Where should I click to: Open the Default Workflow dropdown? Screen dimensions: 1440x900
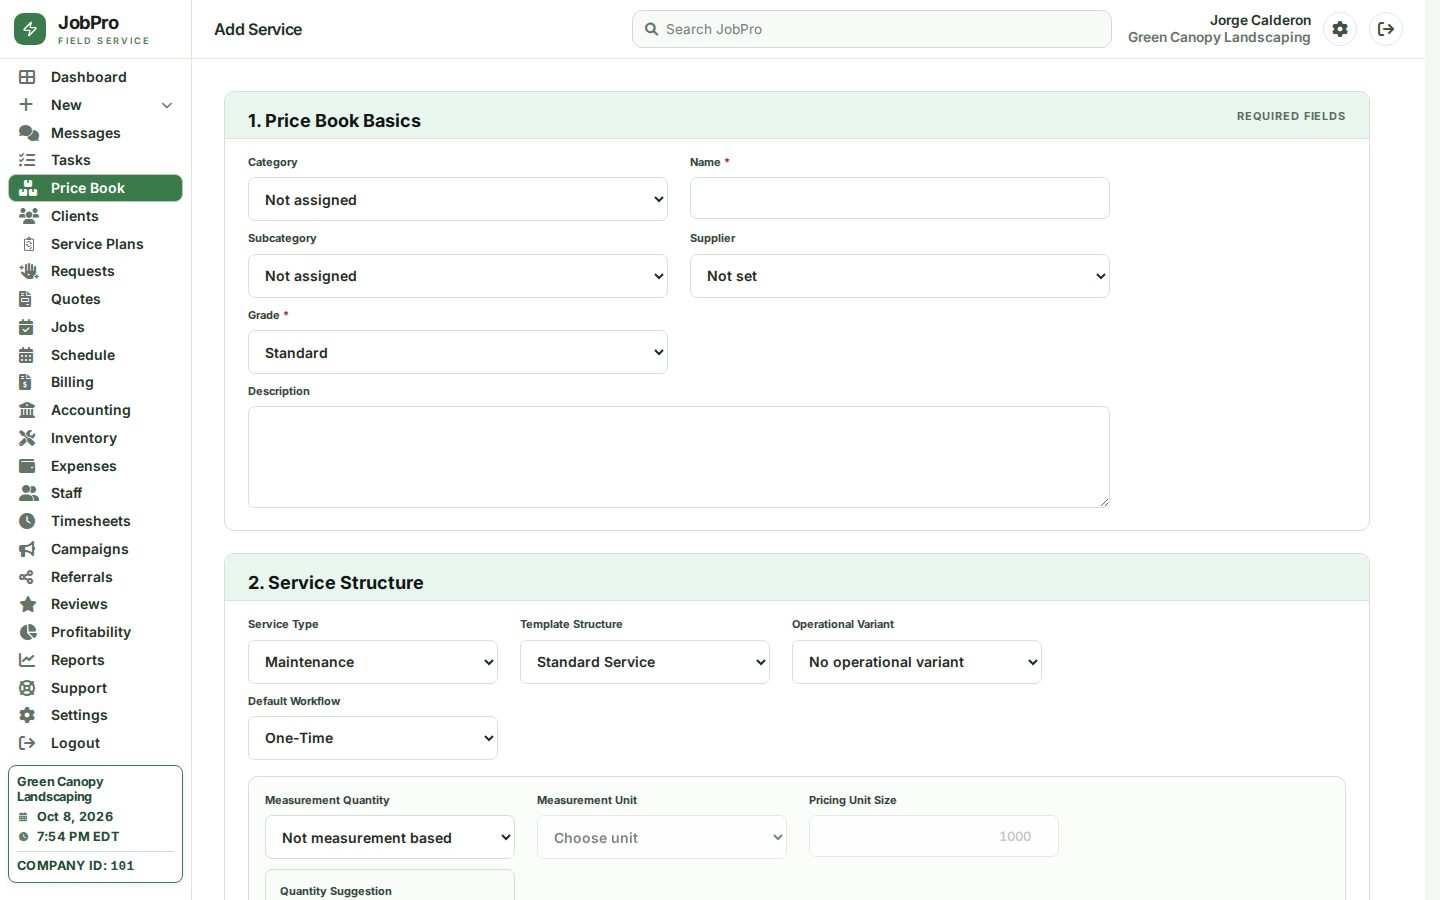(373, 738)
